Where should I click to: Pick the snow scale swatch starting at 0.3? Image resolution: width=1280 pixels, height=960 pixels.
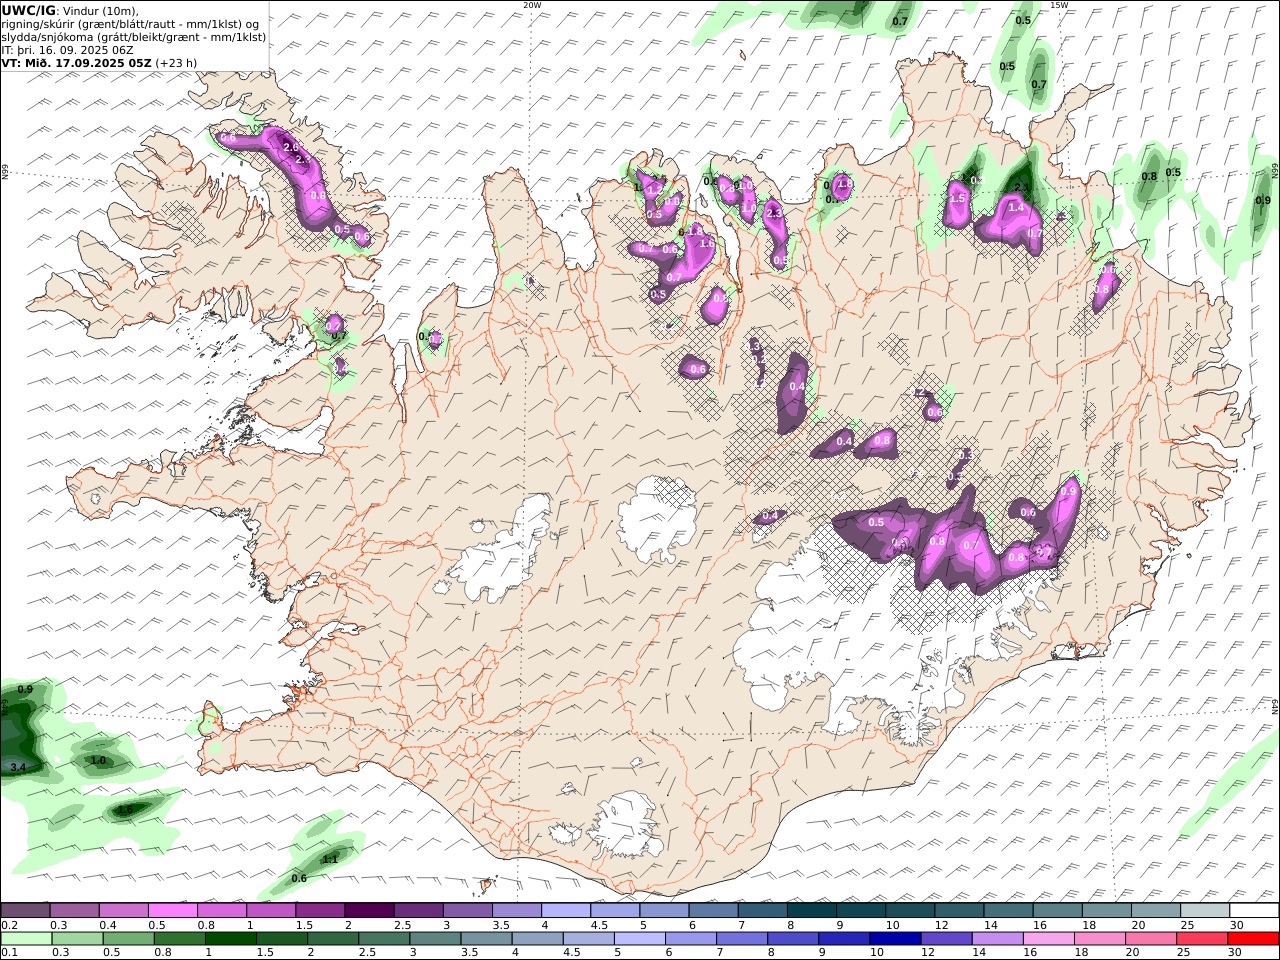(x=74, y=910)
